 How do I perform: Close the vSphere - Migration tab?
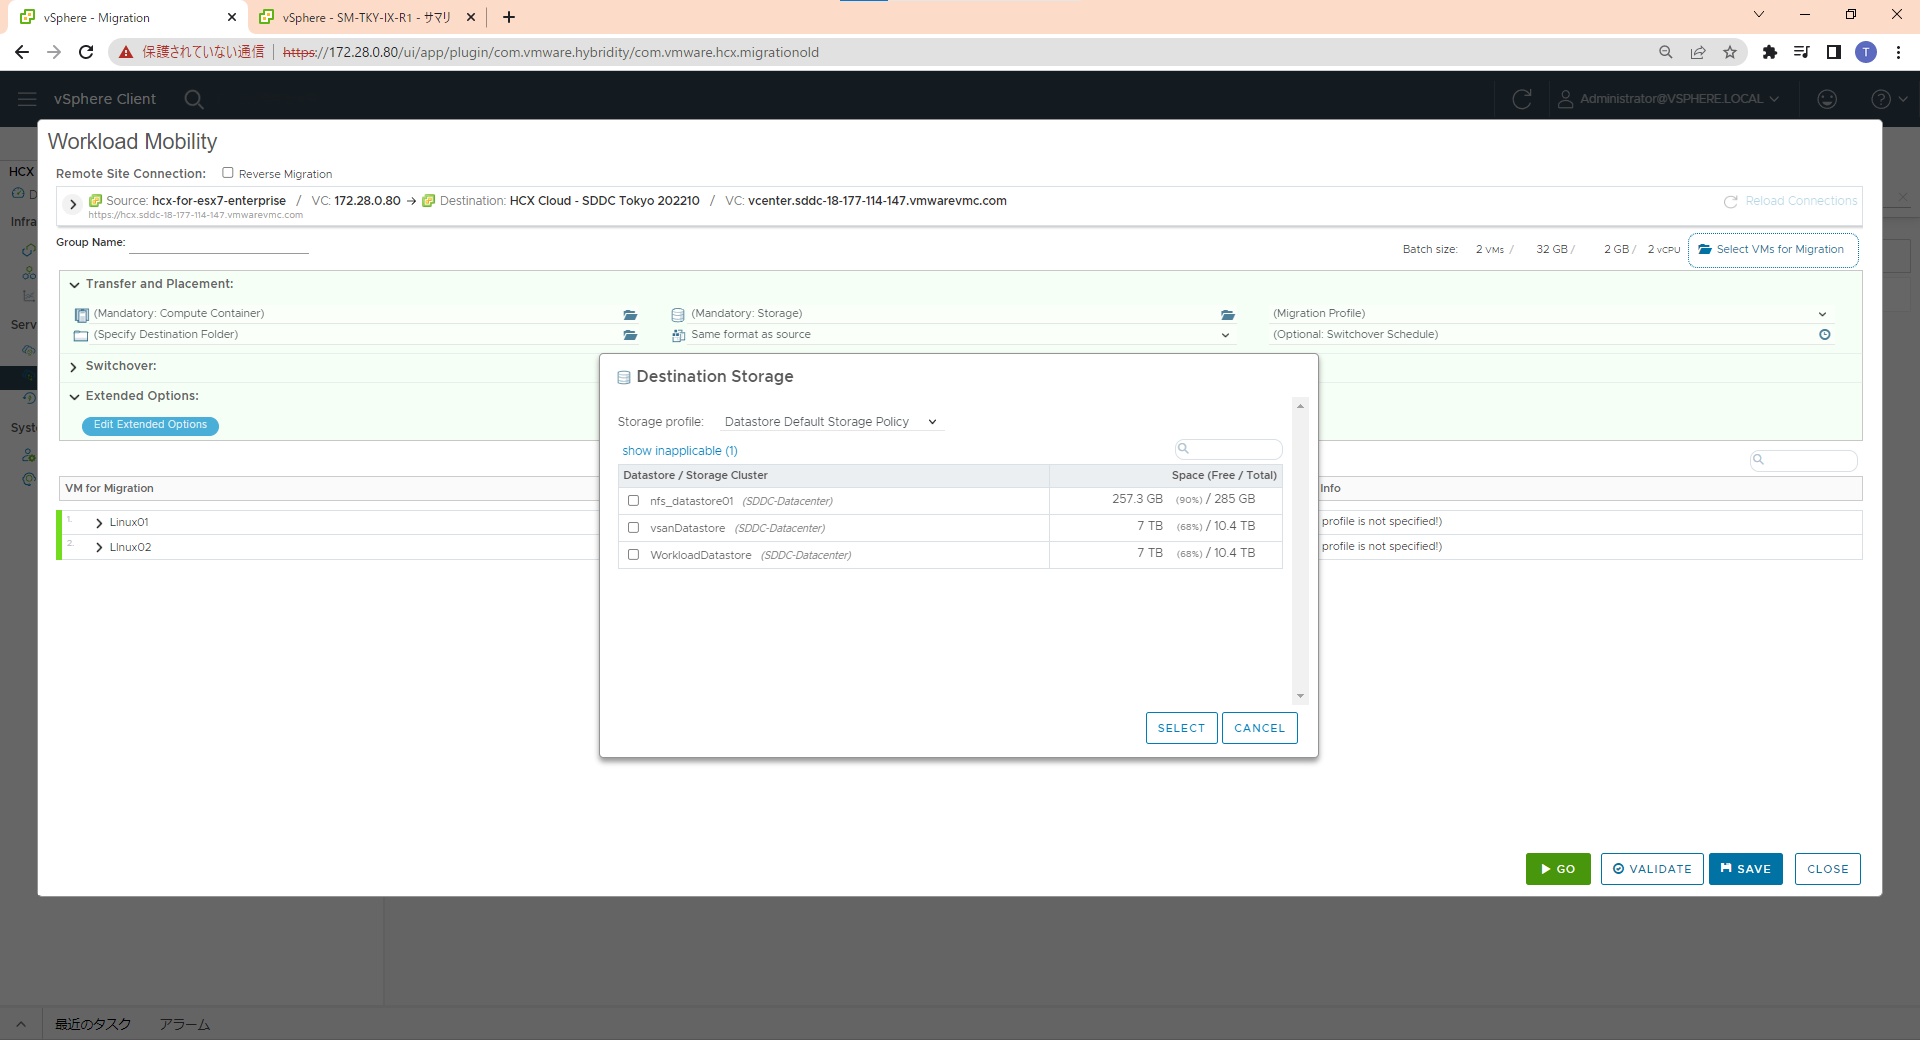232,17
